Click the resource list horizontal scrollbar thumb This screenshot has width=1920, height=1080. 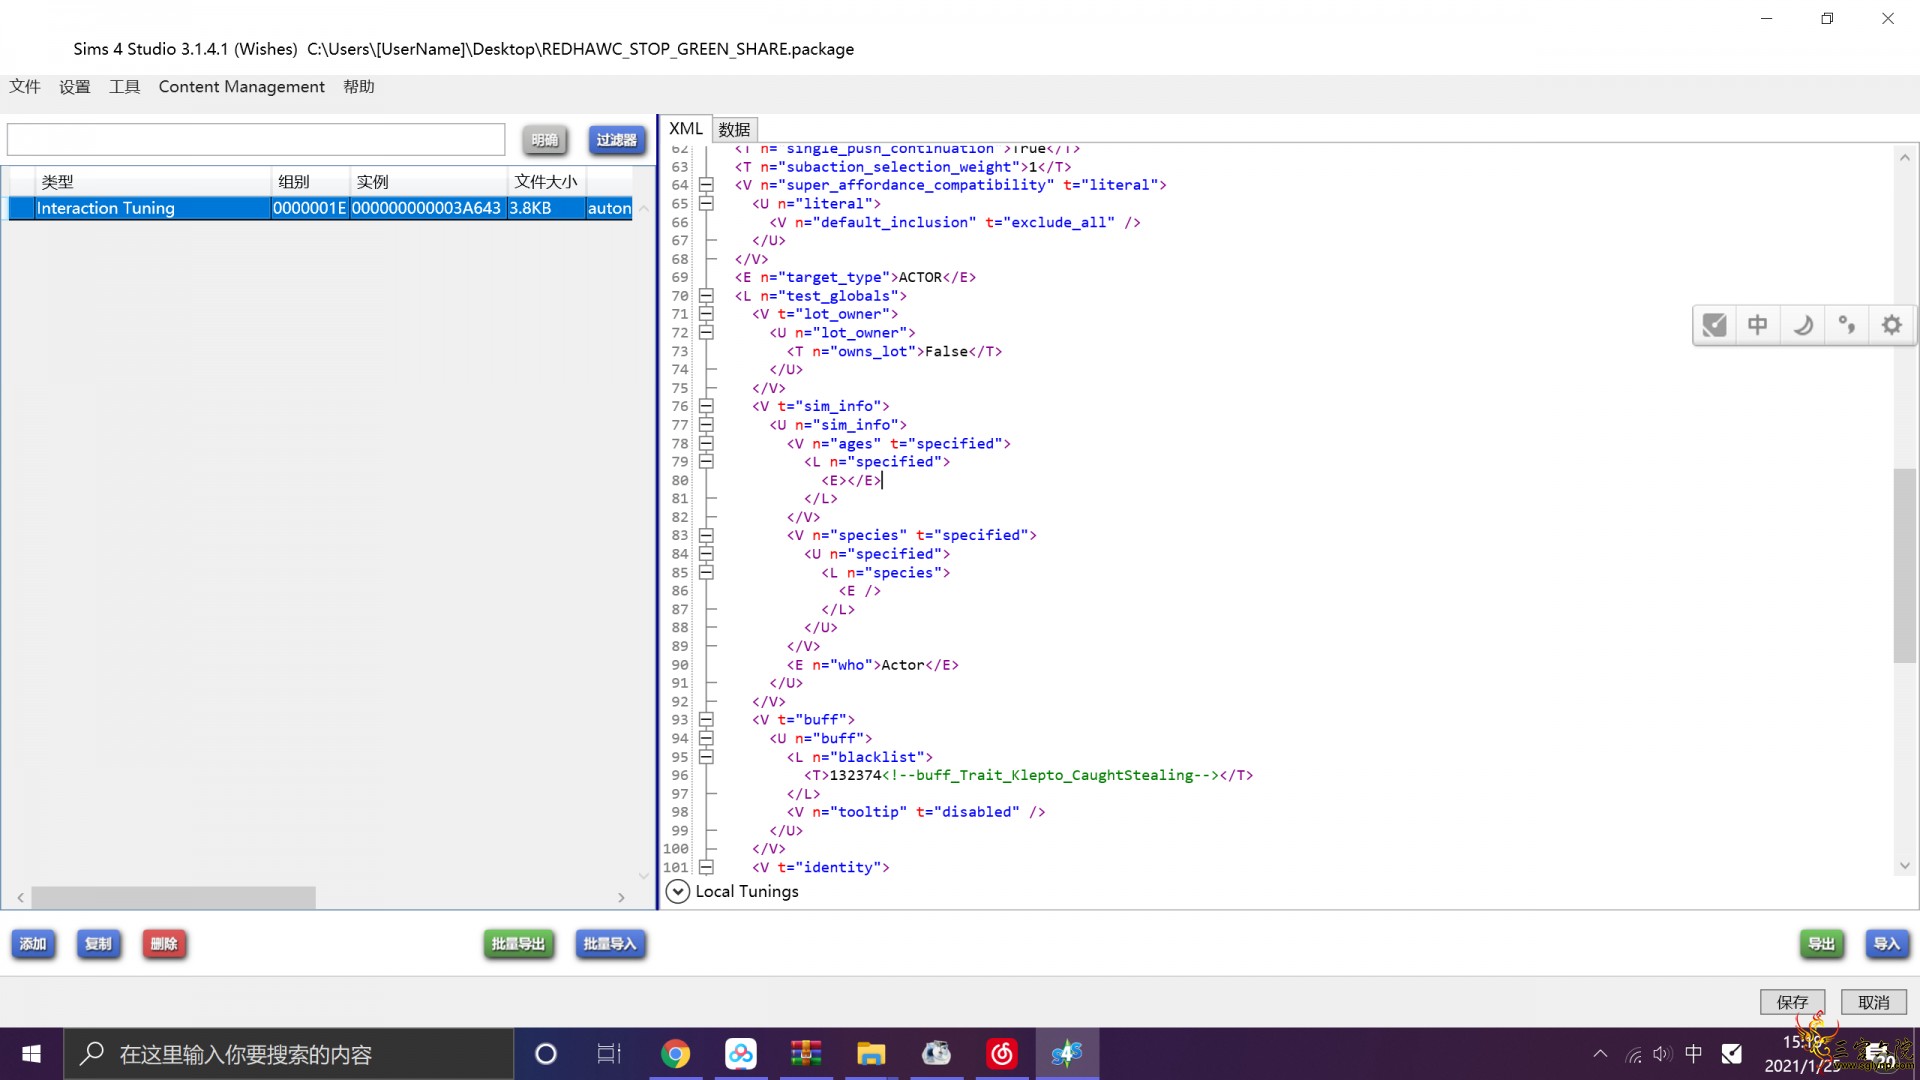[x=173, y=898]
